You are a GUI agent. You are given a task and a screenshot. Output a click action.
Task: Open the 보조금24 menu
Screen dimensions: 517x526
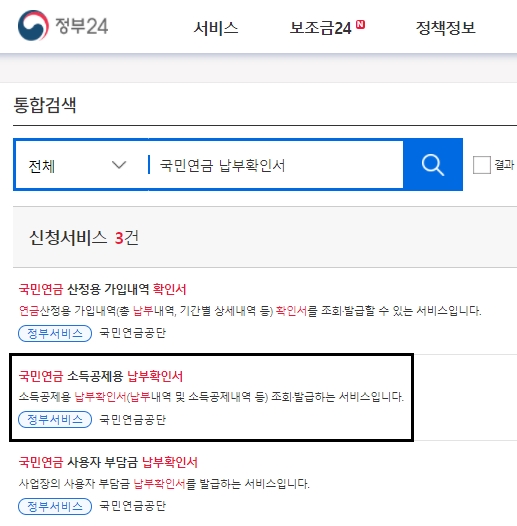coord(320,28)
